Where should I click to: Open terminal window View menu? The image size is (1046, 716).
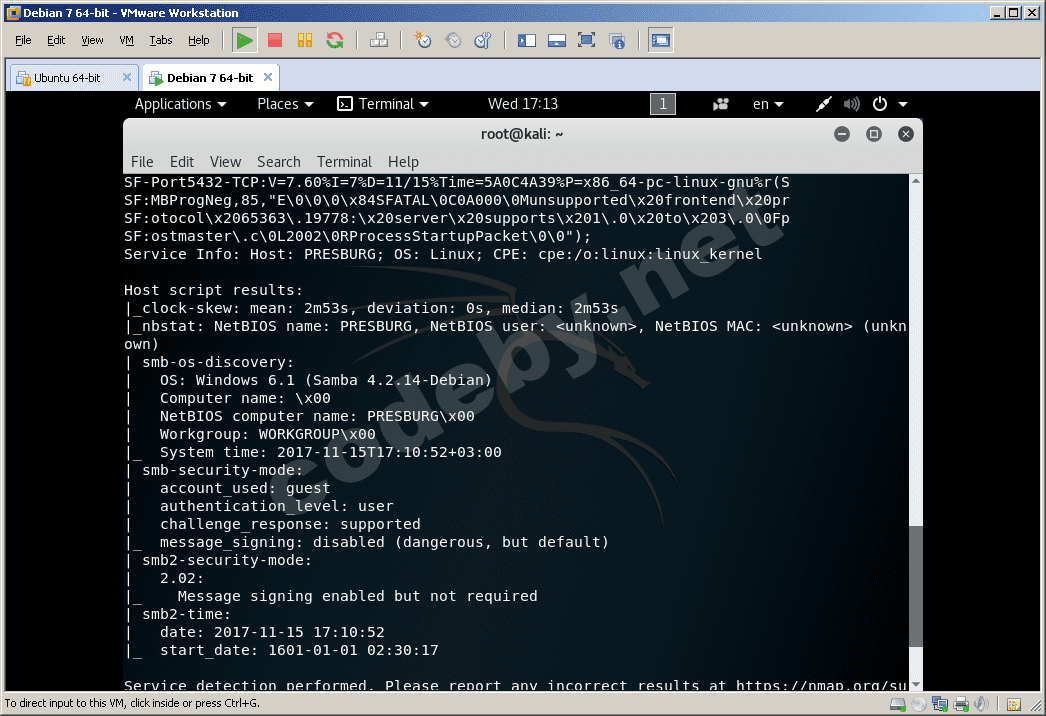point(225,162)
